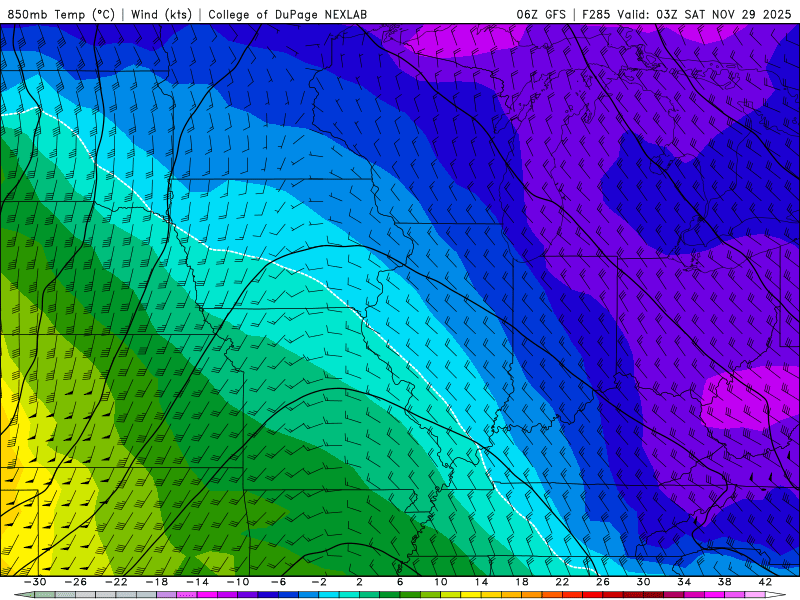Click the 42 label on the color scale
This screenshot has width=800, height=600.
click(765, 582)
